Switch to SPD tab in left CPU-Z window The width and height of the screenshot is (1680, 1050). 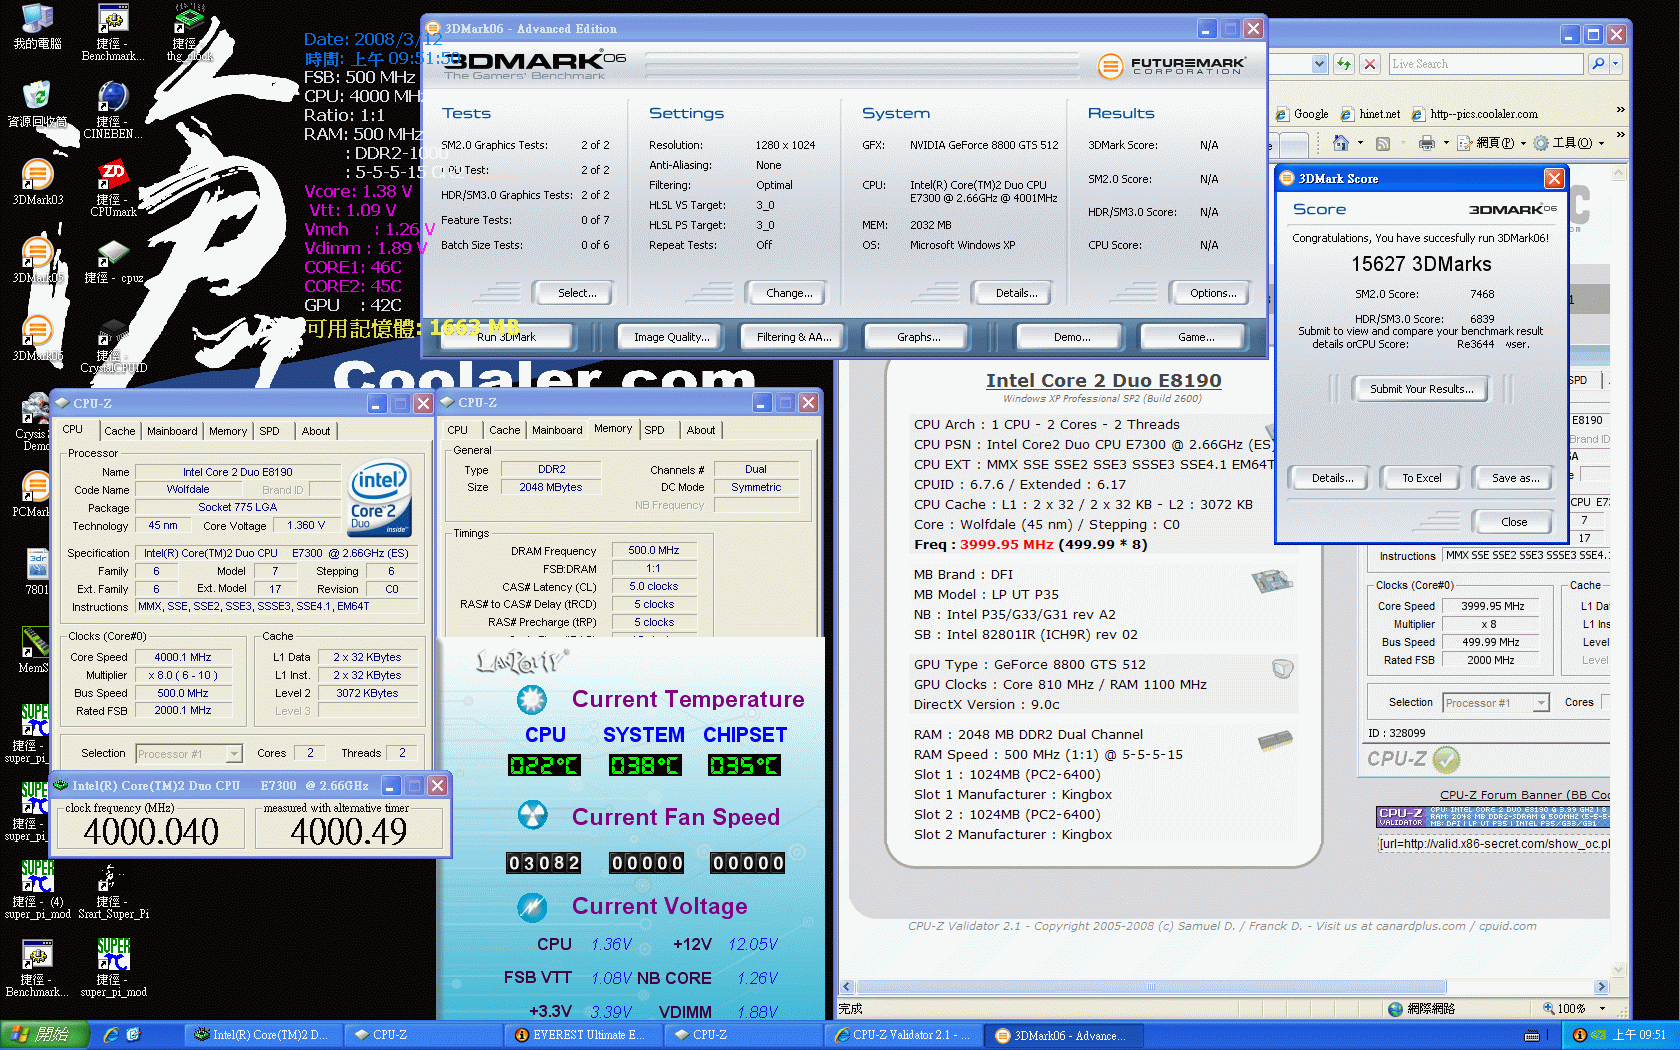coord(270,431)
